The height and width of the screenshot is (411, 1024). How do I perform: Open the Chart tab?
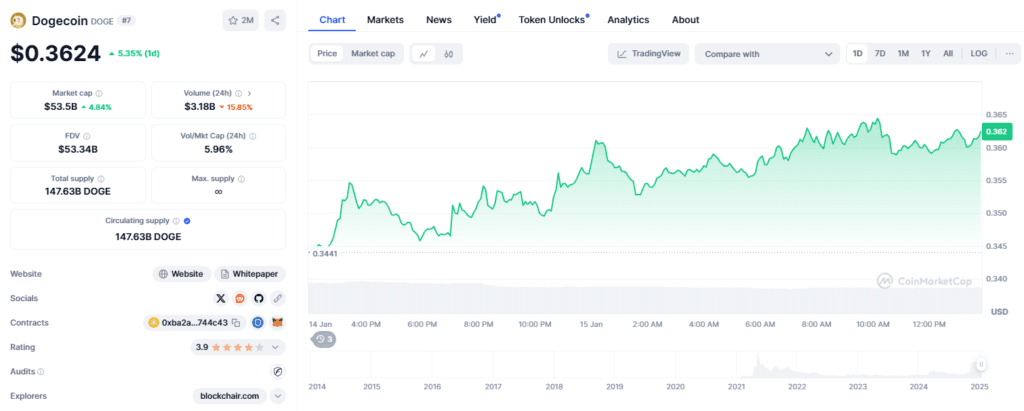tap(332, 20)
